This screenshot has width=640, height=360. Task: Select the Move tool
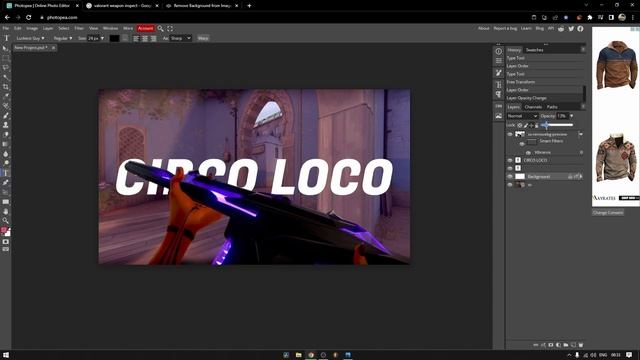coord(5,49)
